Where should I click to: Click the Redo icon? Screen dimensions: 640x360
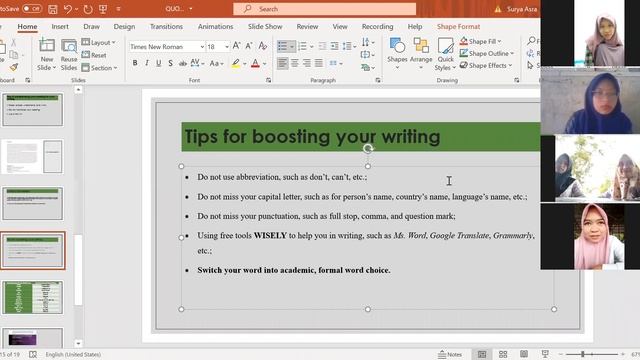(88, 9)
